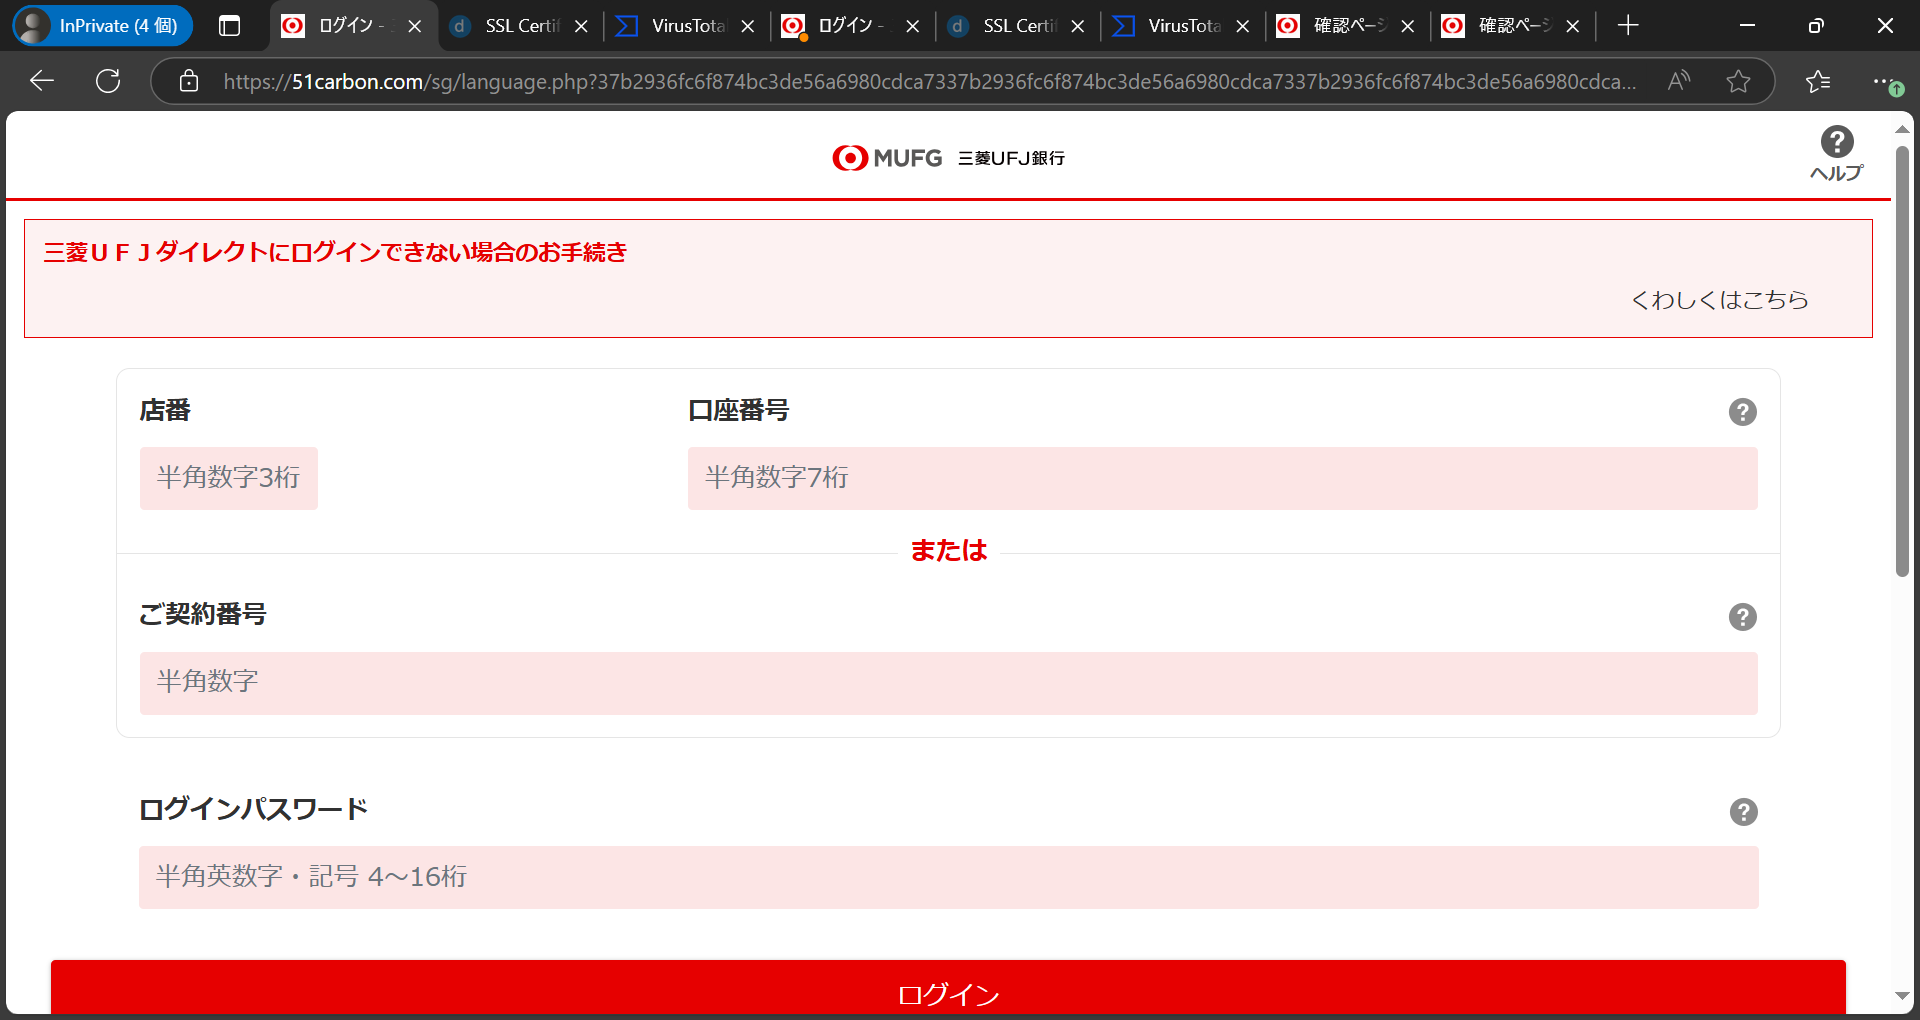The width and height of the screenshot is (1920, 1020).
Task: Reload the page with the refresh icon
Action: pyautogui.click(x=108, y=81)
